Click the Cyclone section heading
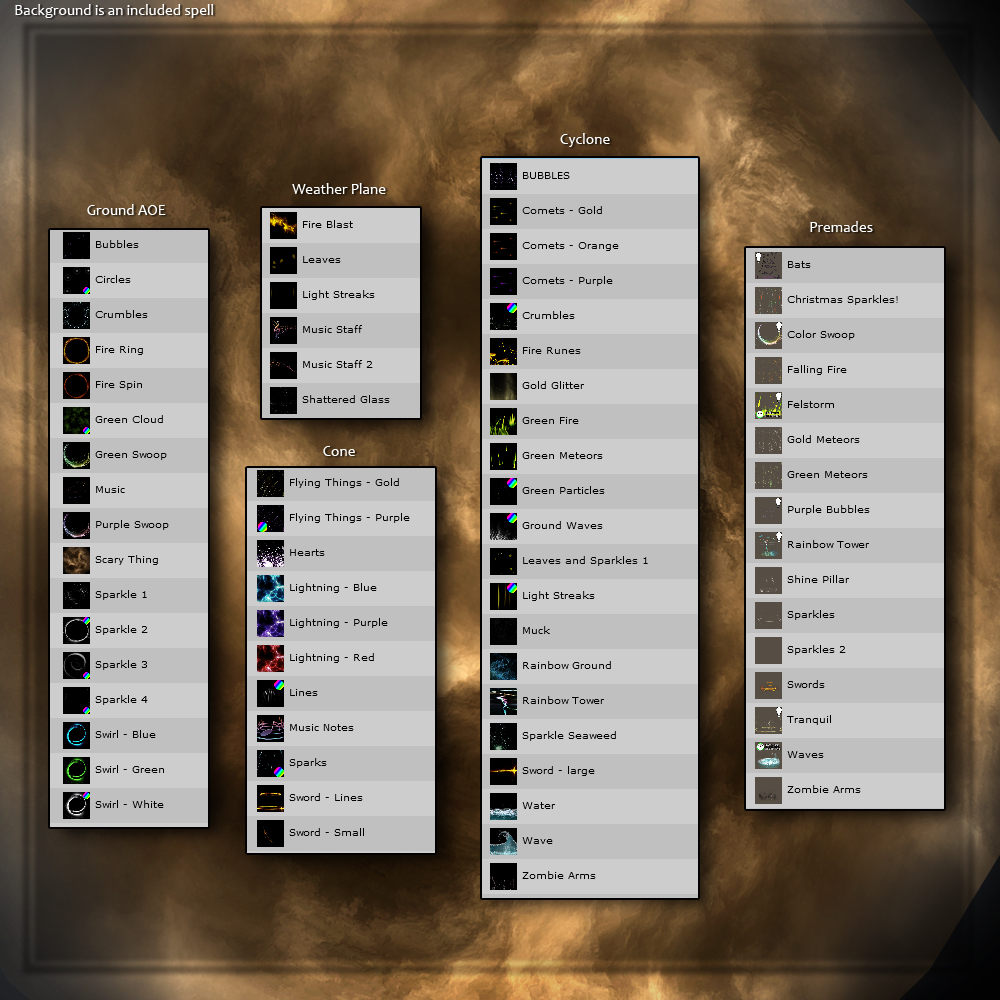The width and height of the screenshot is (1000, 1000). click(585, 140)
